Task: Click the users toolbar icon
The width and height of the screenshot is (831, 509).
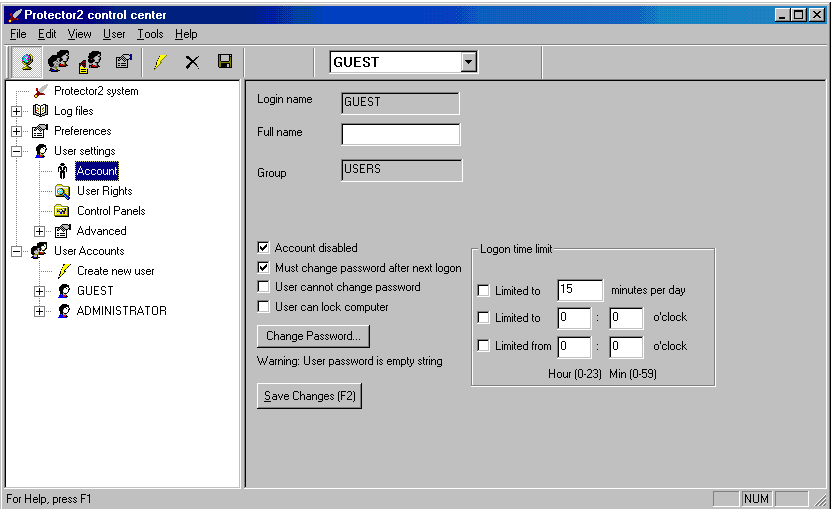Action: point(58,62)
